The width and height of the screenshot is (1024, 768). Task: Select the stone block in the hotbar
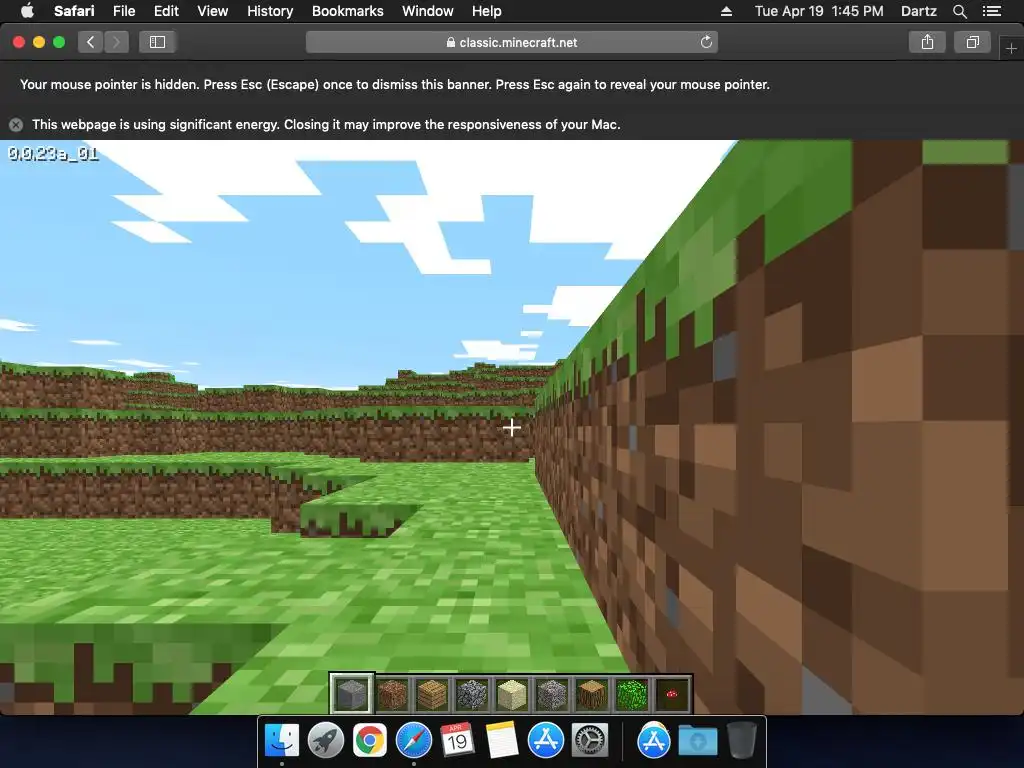click(x=352, y=694)
